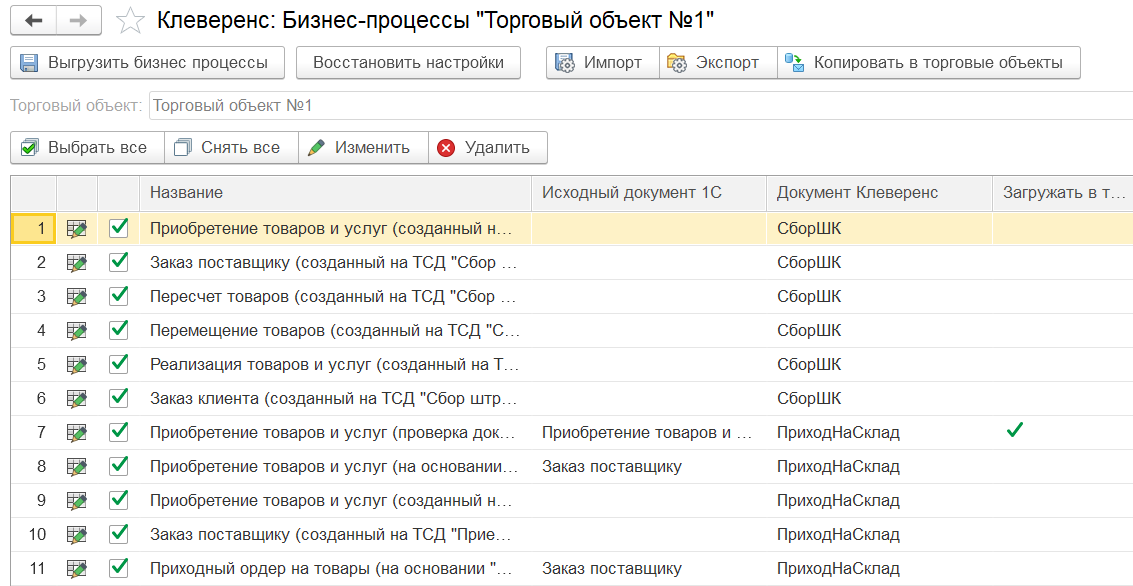Screen dimensions: 1133x586
Task: Select Заказ поставщику (созданный на ТСД "Прие… row
Action: tap(335, 535)
